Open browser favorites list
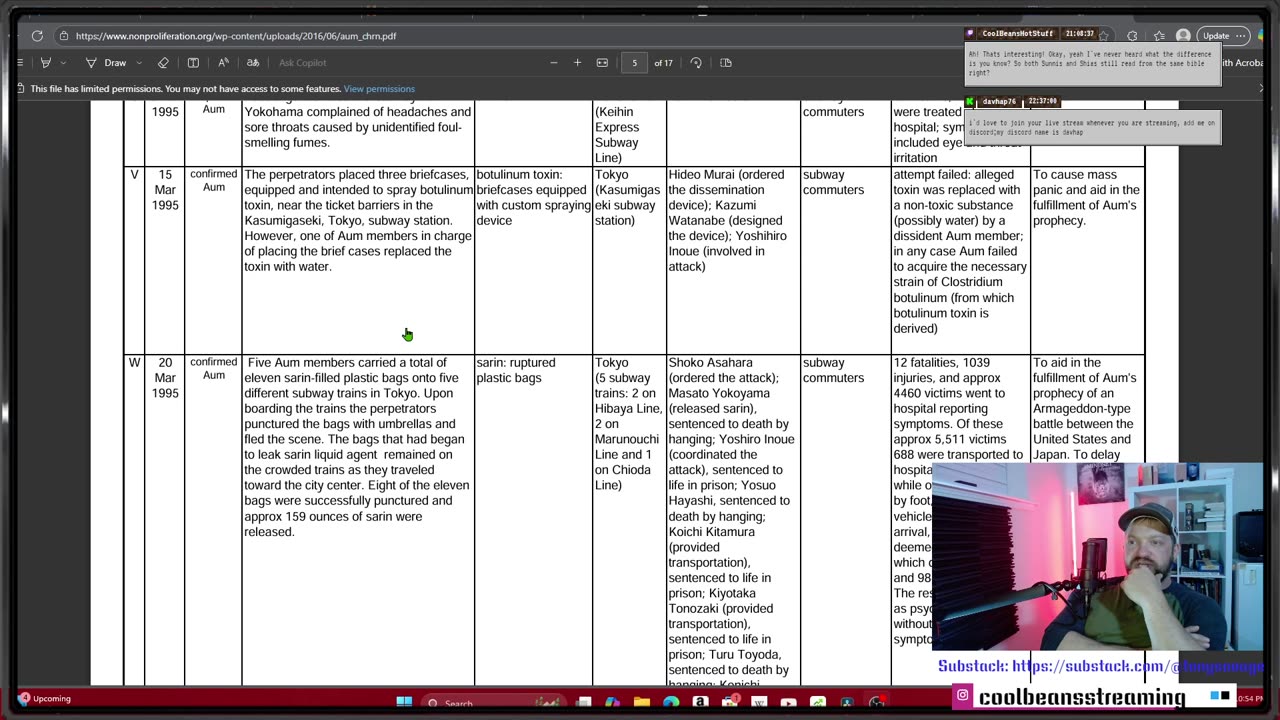The height and width of the screenshot is (720, 1280). tap(1158, 36)
